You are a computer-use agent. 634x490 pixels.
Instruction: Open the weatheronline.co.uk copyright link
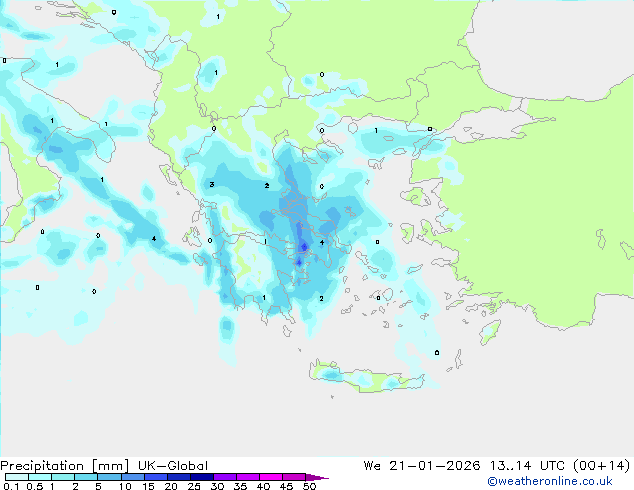point(550,481)
